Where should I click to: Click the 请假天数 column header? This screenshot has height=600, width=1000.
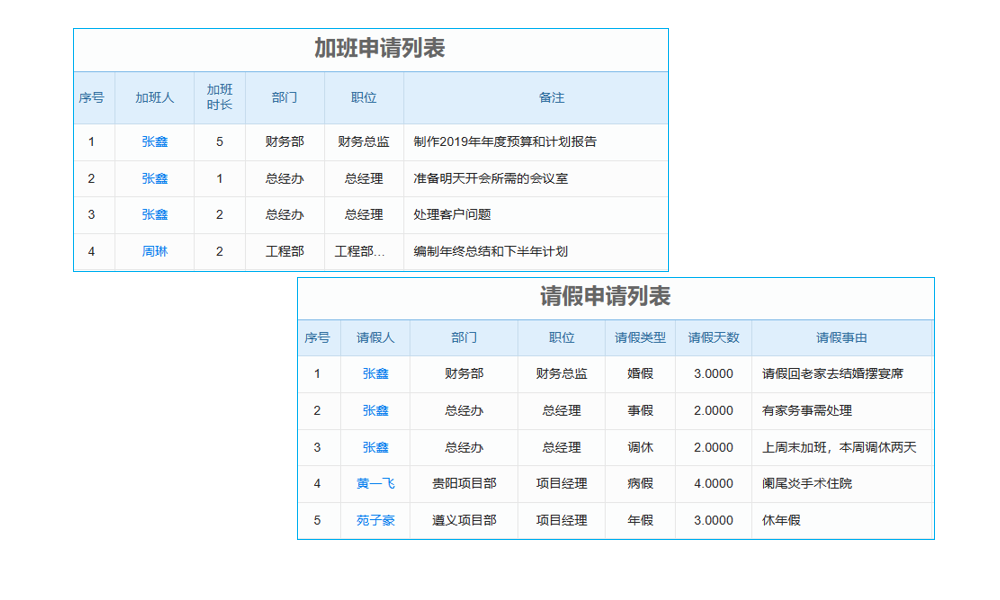click(x=713, y=337)
